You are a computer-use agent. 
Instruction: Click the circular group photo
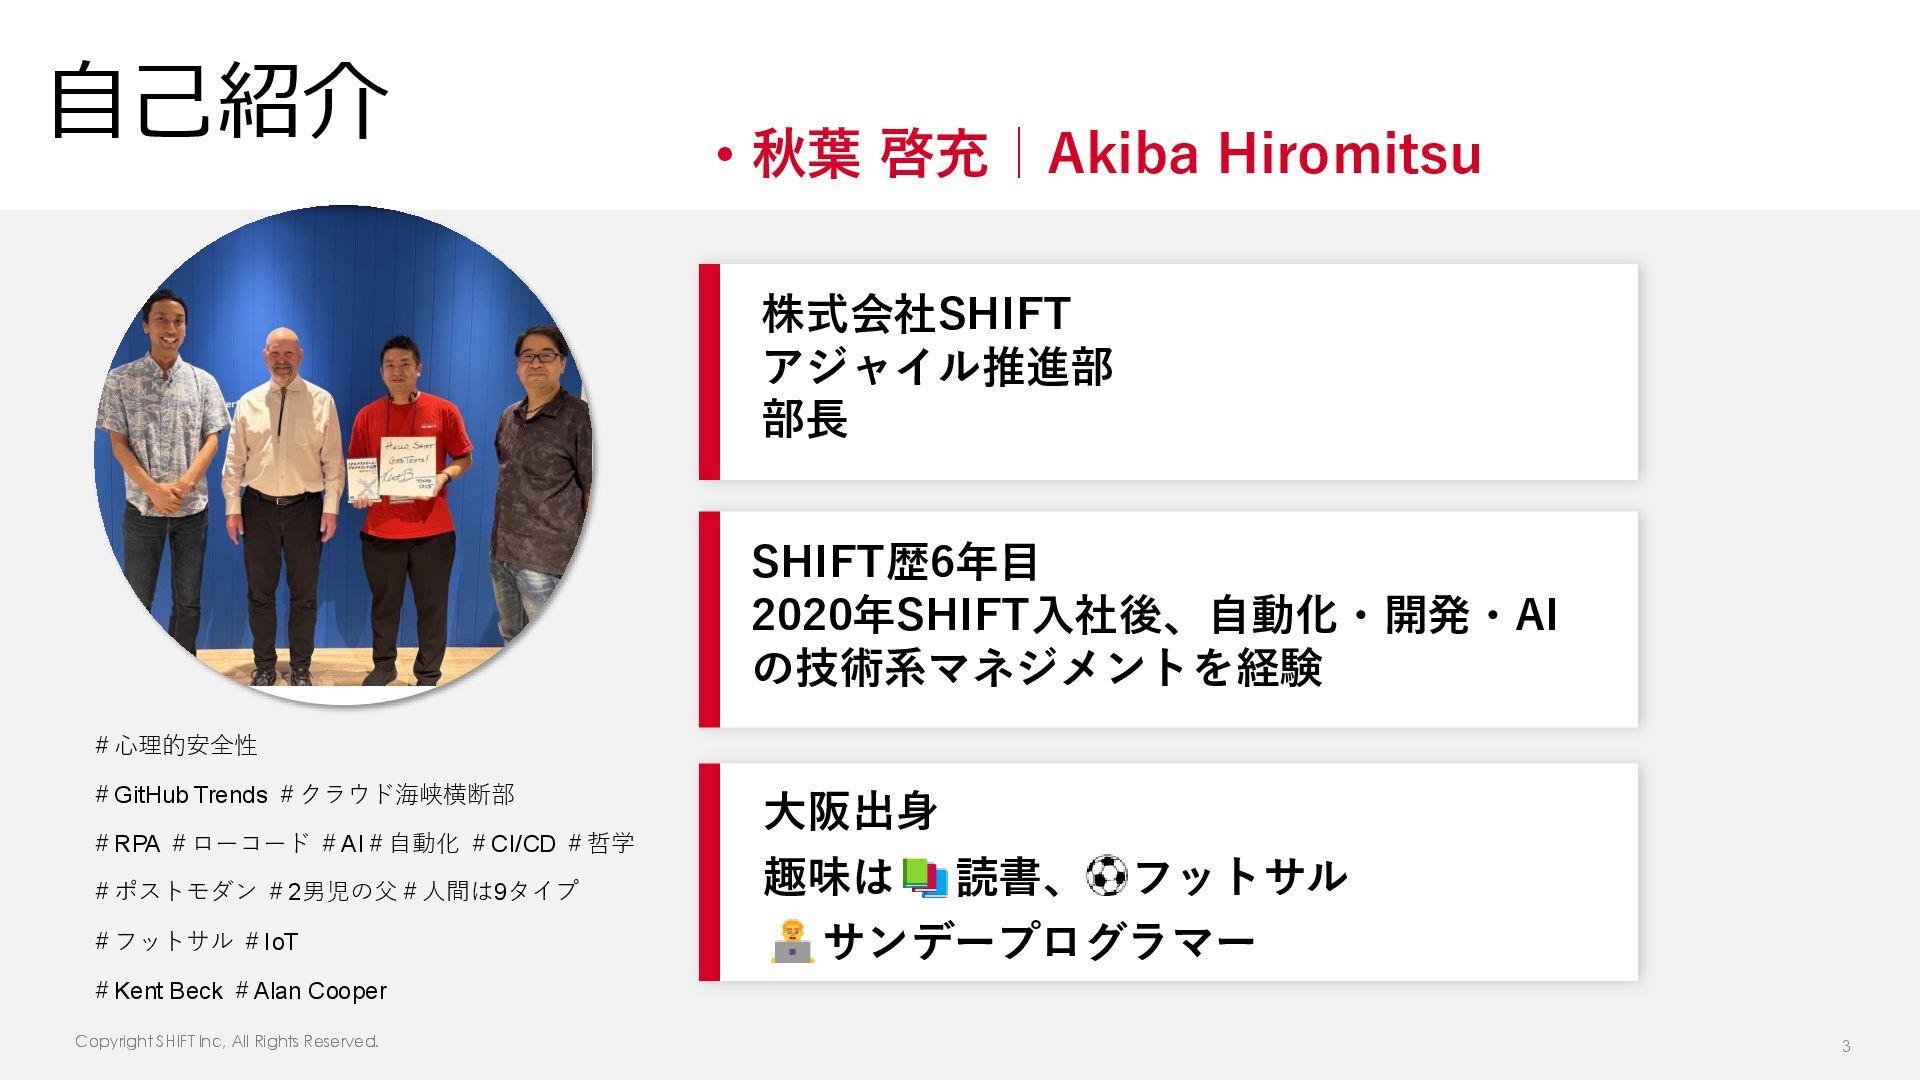point(344,455)
